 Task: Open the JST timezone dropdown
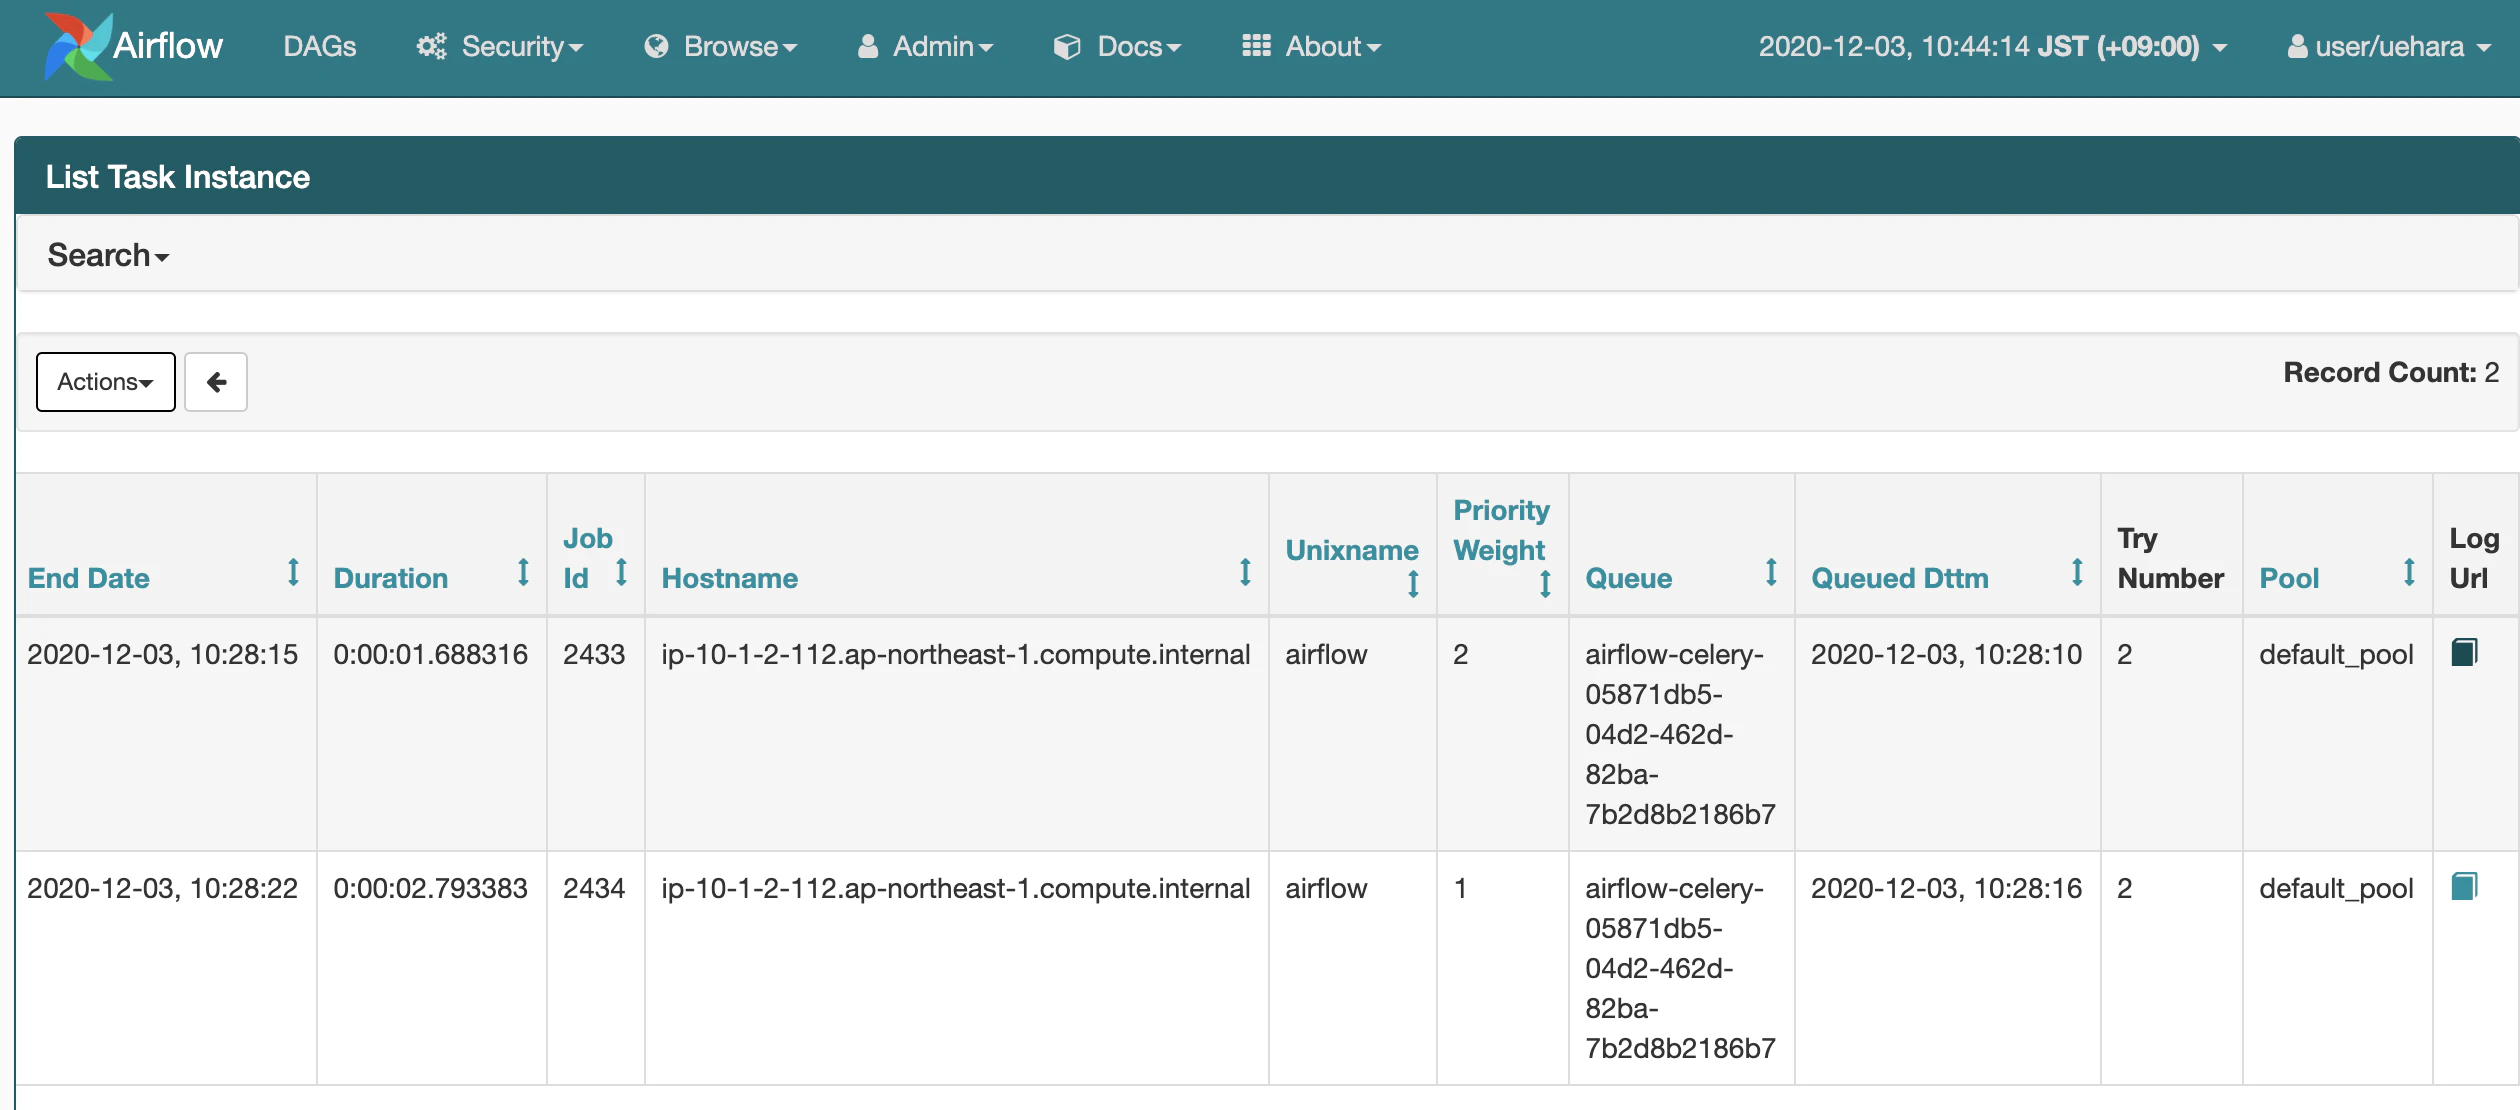(1992, 46)
